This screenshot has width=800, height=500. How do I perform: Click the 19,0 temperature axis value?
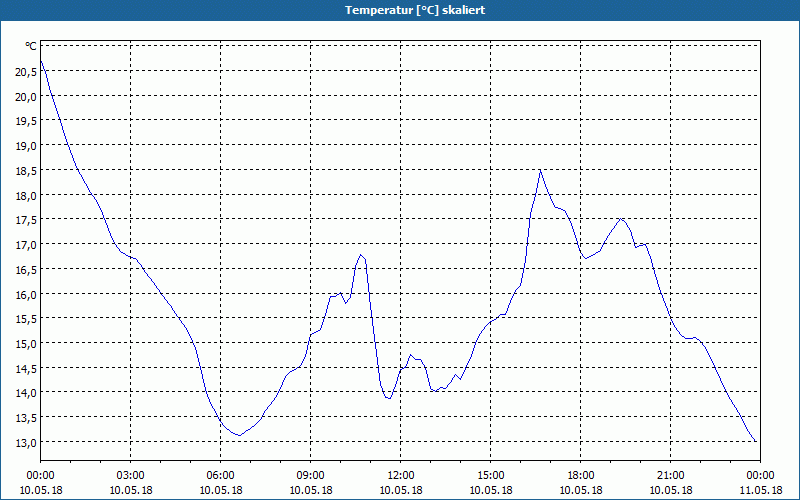click(26, 146)
